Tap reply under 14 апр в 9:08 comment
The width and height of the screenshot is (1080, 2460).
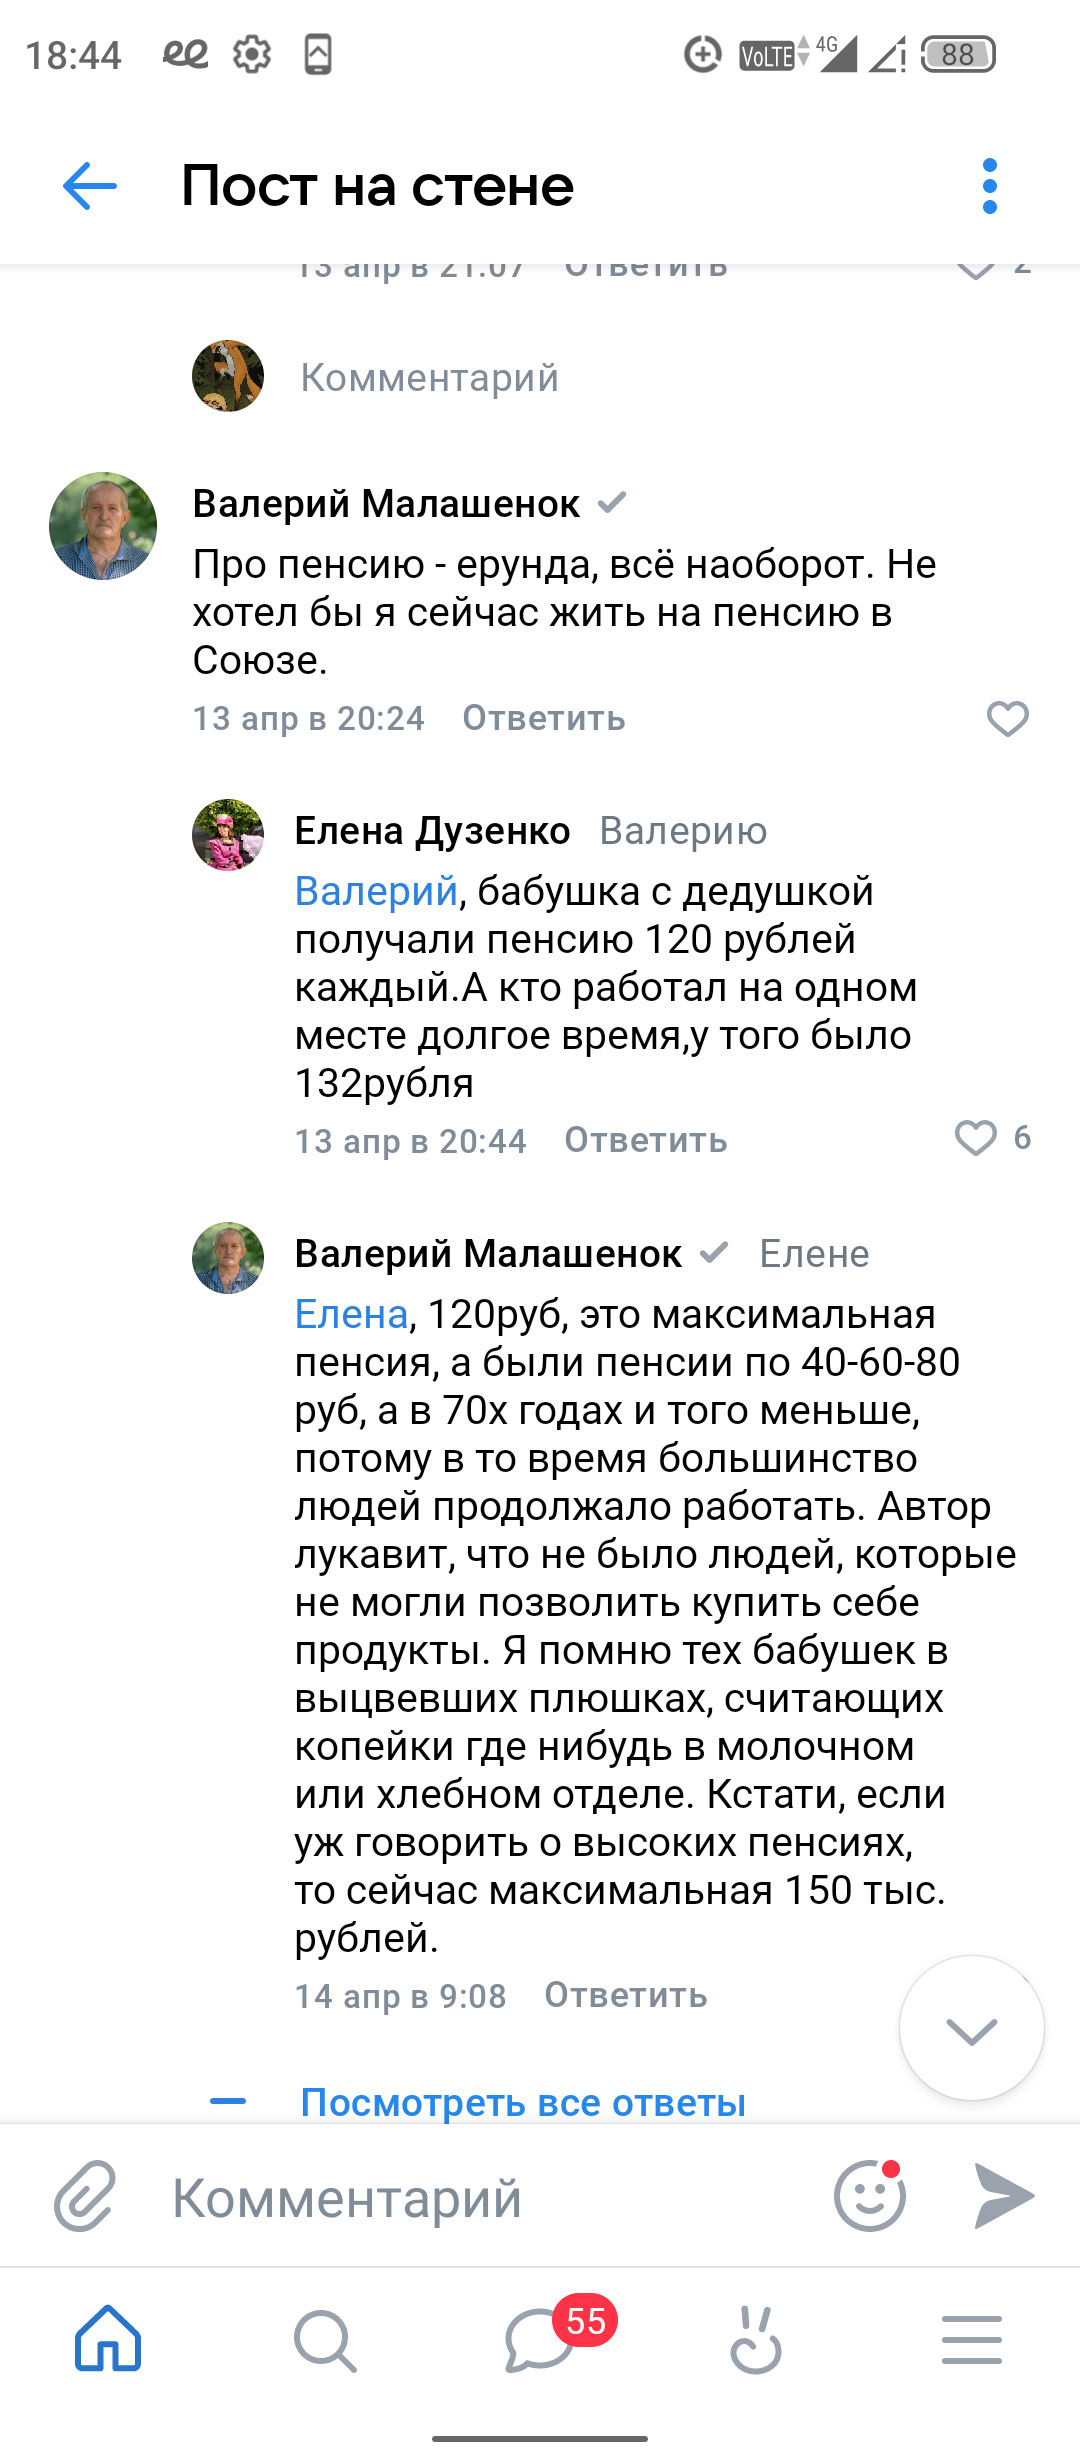tap(626, 1996)
